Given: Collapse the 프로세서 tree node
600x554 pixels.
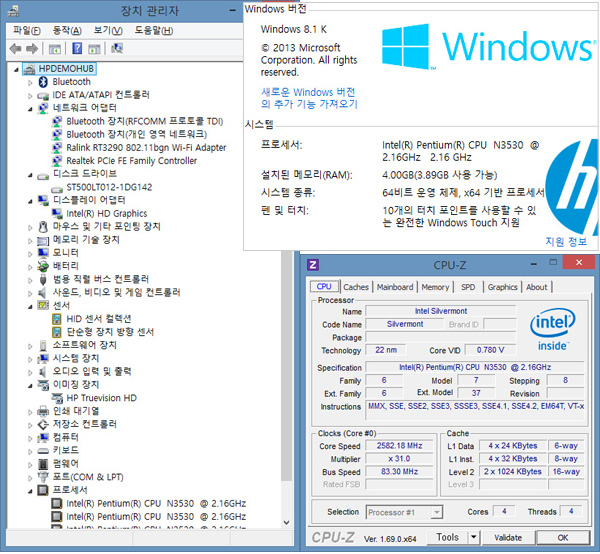Looking at the screenshot, I should (x=30, y=490).
